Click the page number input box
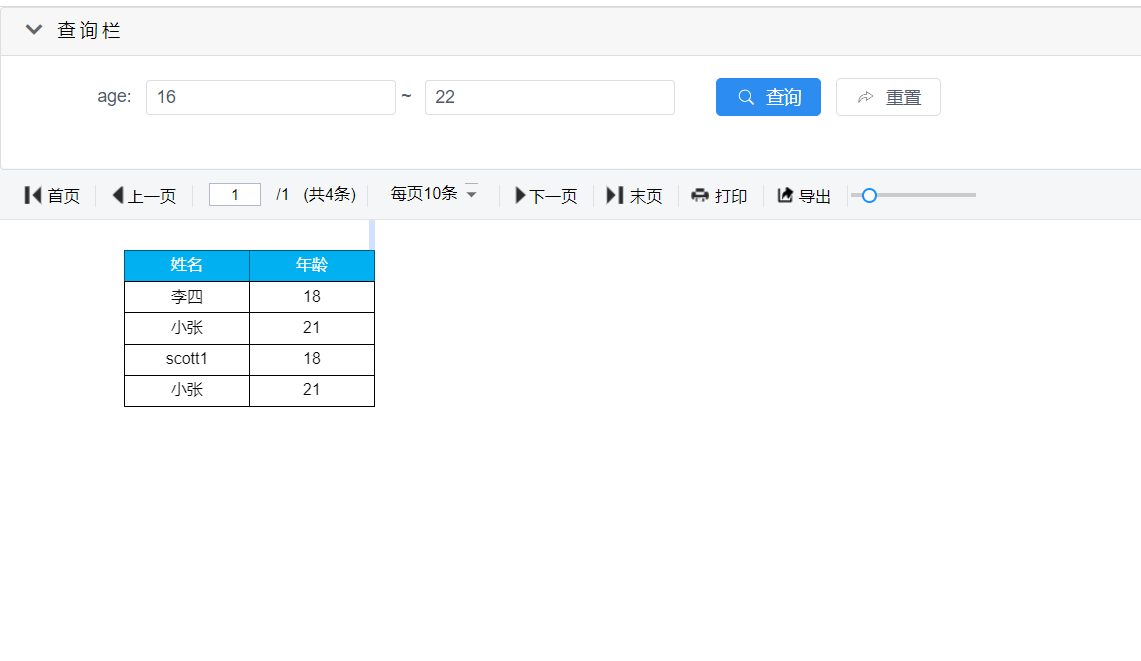The height and width of the screenshot is (661, 1141). click(x=234, y=195)
